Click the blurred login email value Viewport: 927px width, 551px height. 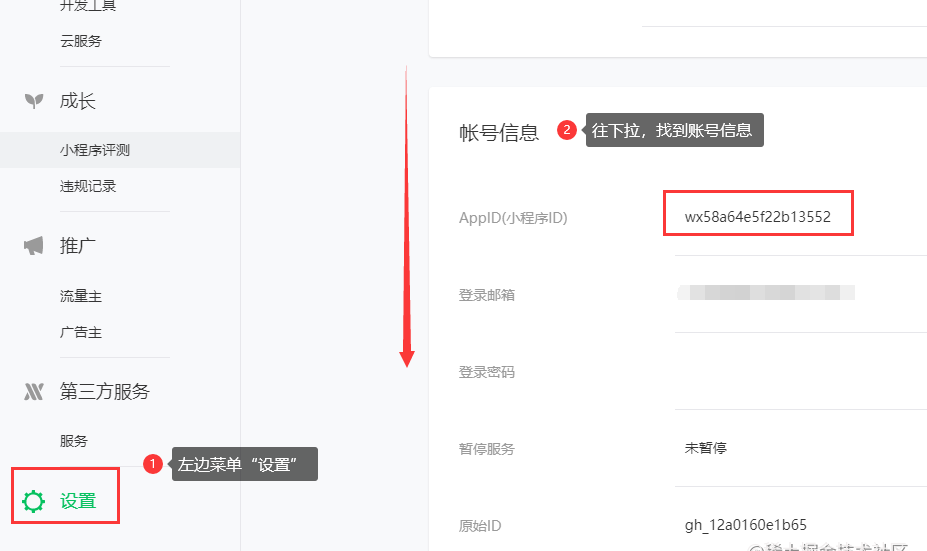click(766, 293)
